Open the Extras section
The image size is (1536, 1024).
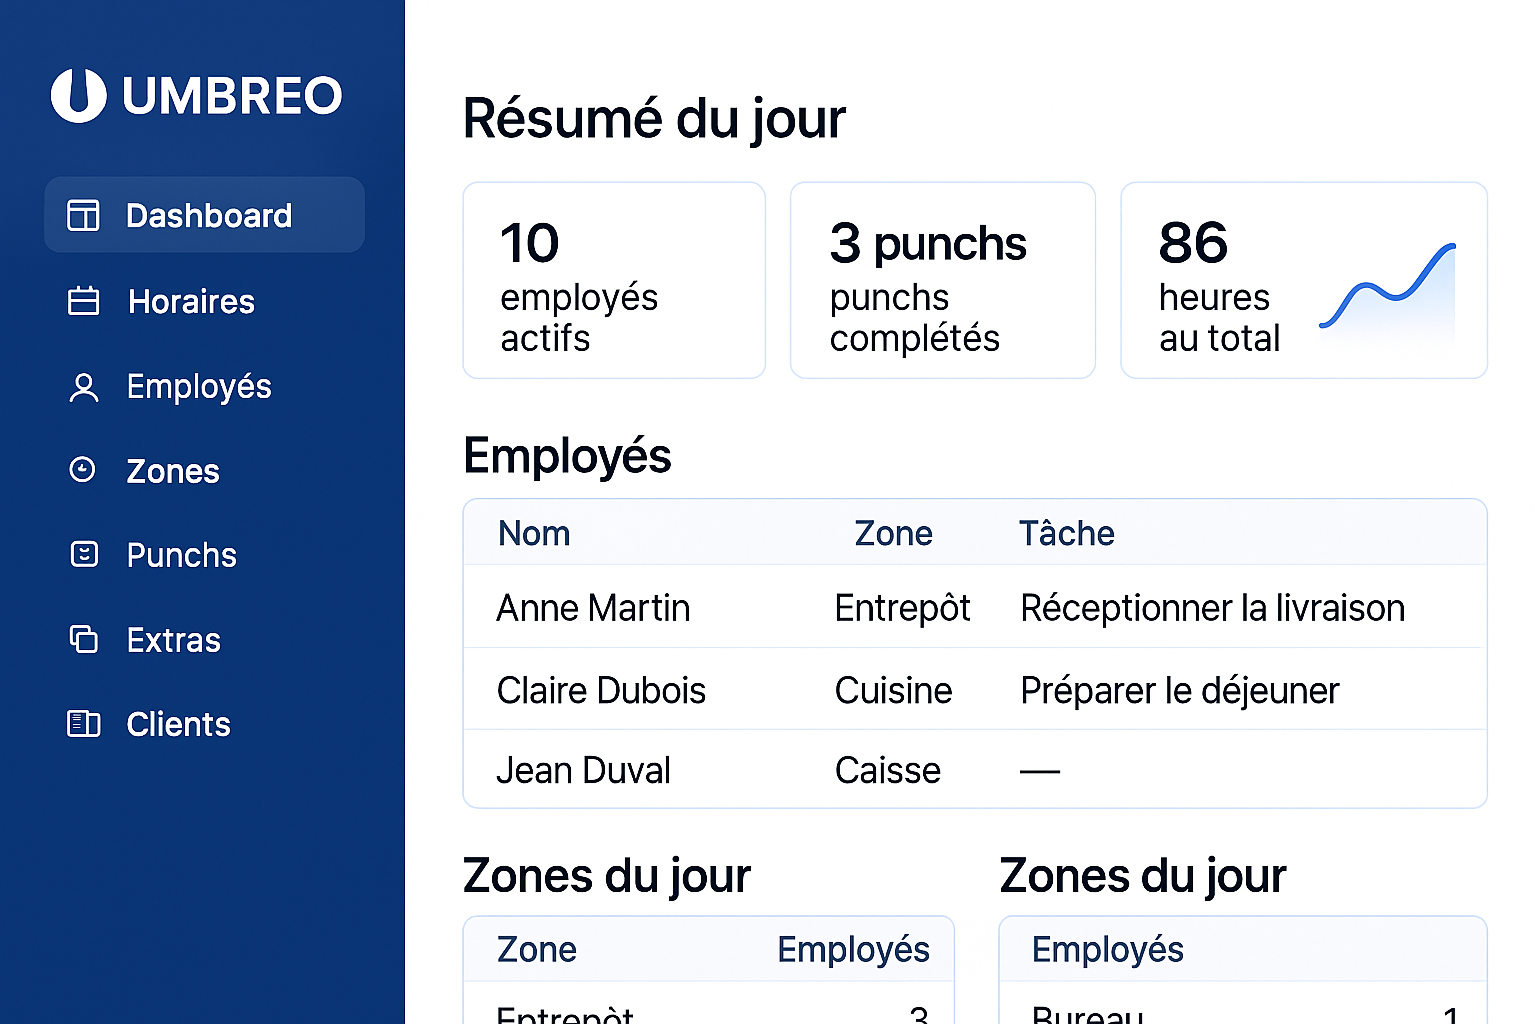click(173, 640)
